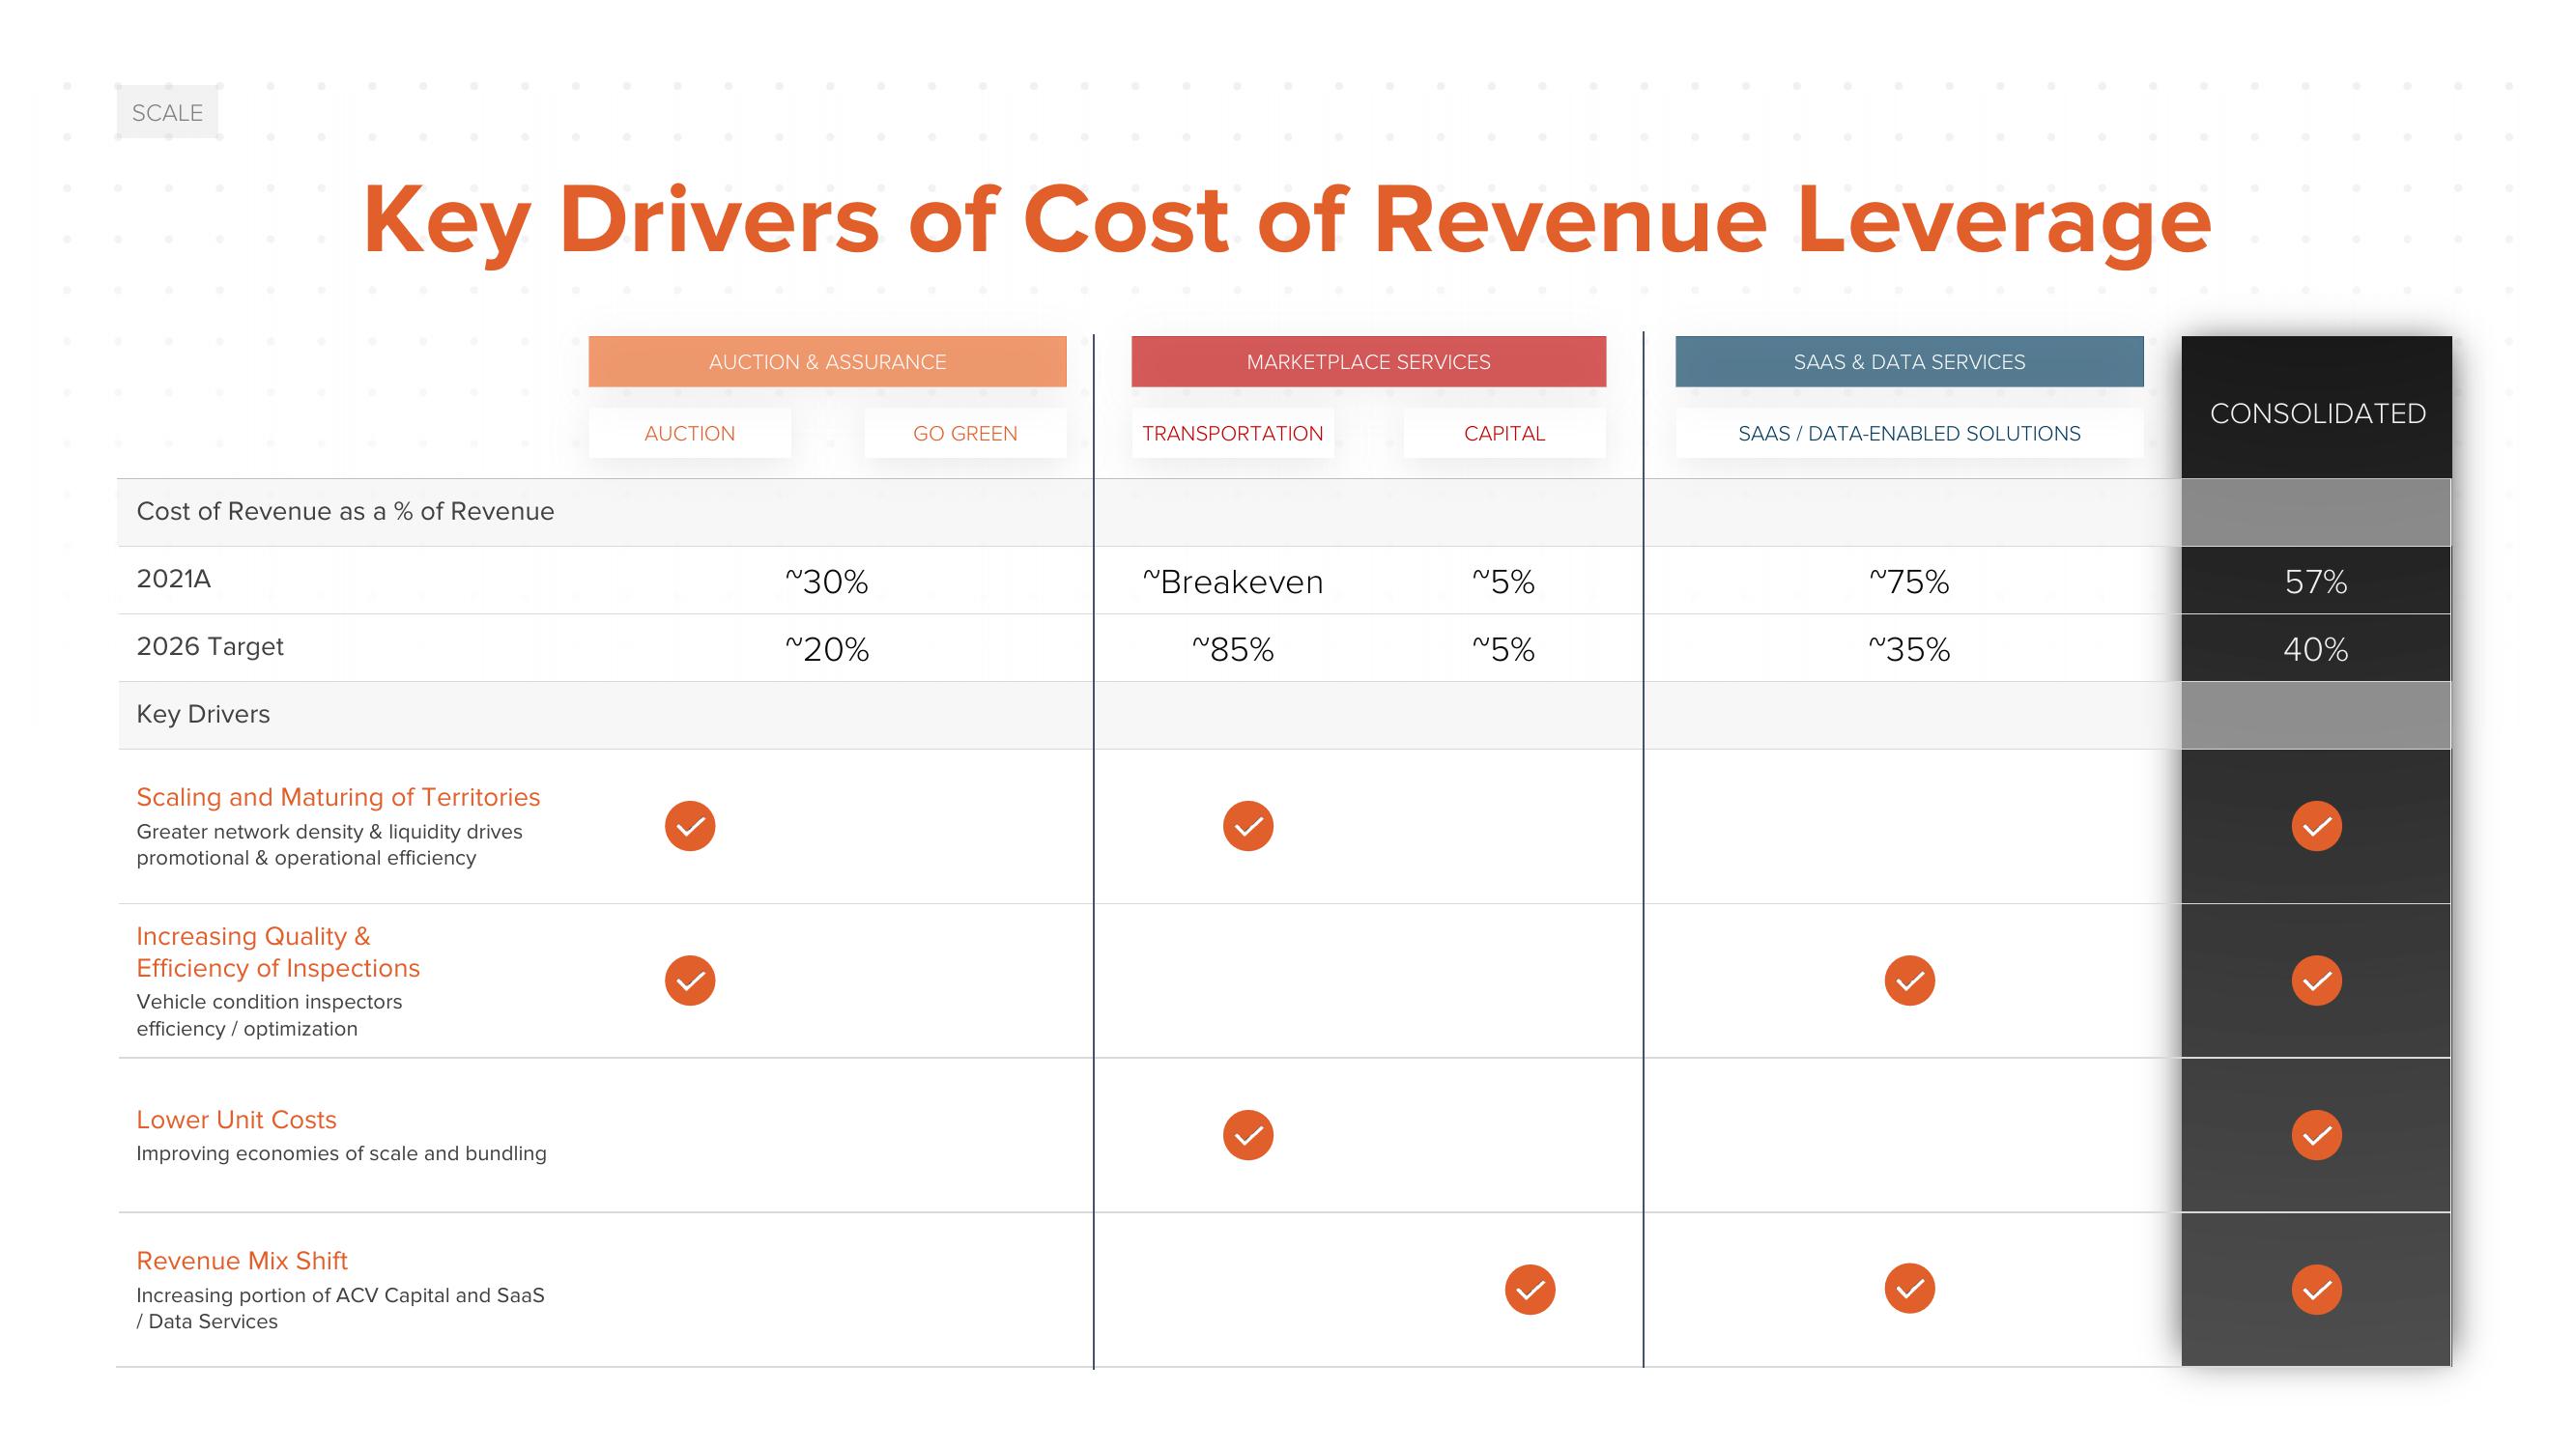
Task: Click the Greater network density description text
Action: (329, 845)
